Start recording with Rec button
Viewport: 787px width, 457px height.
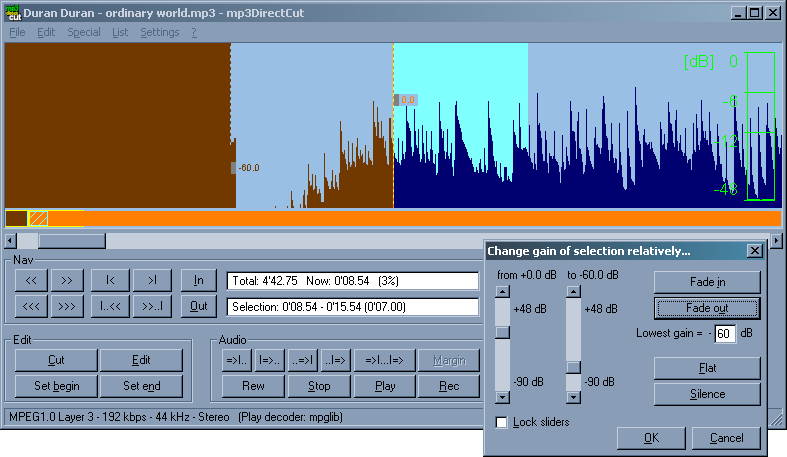[449, 386]
